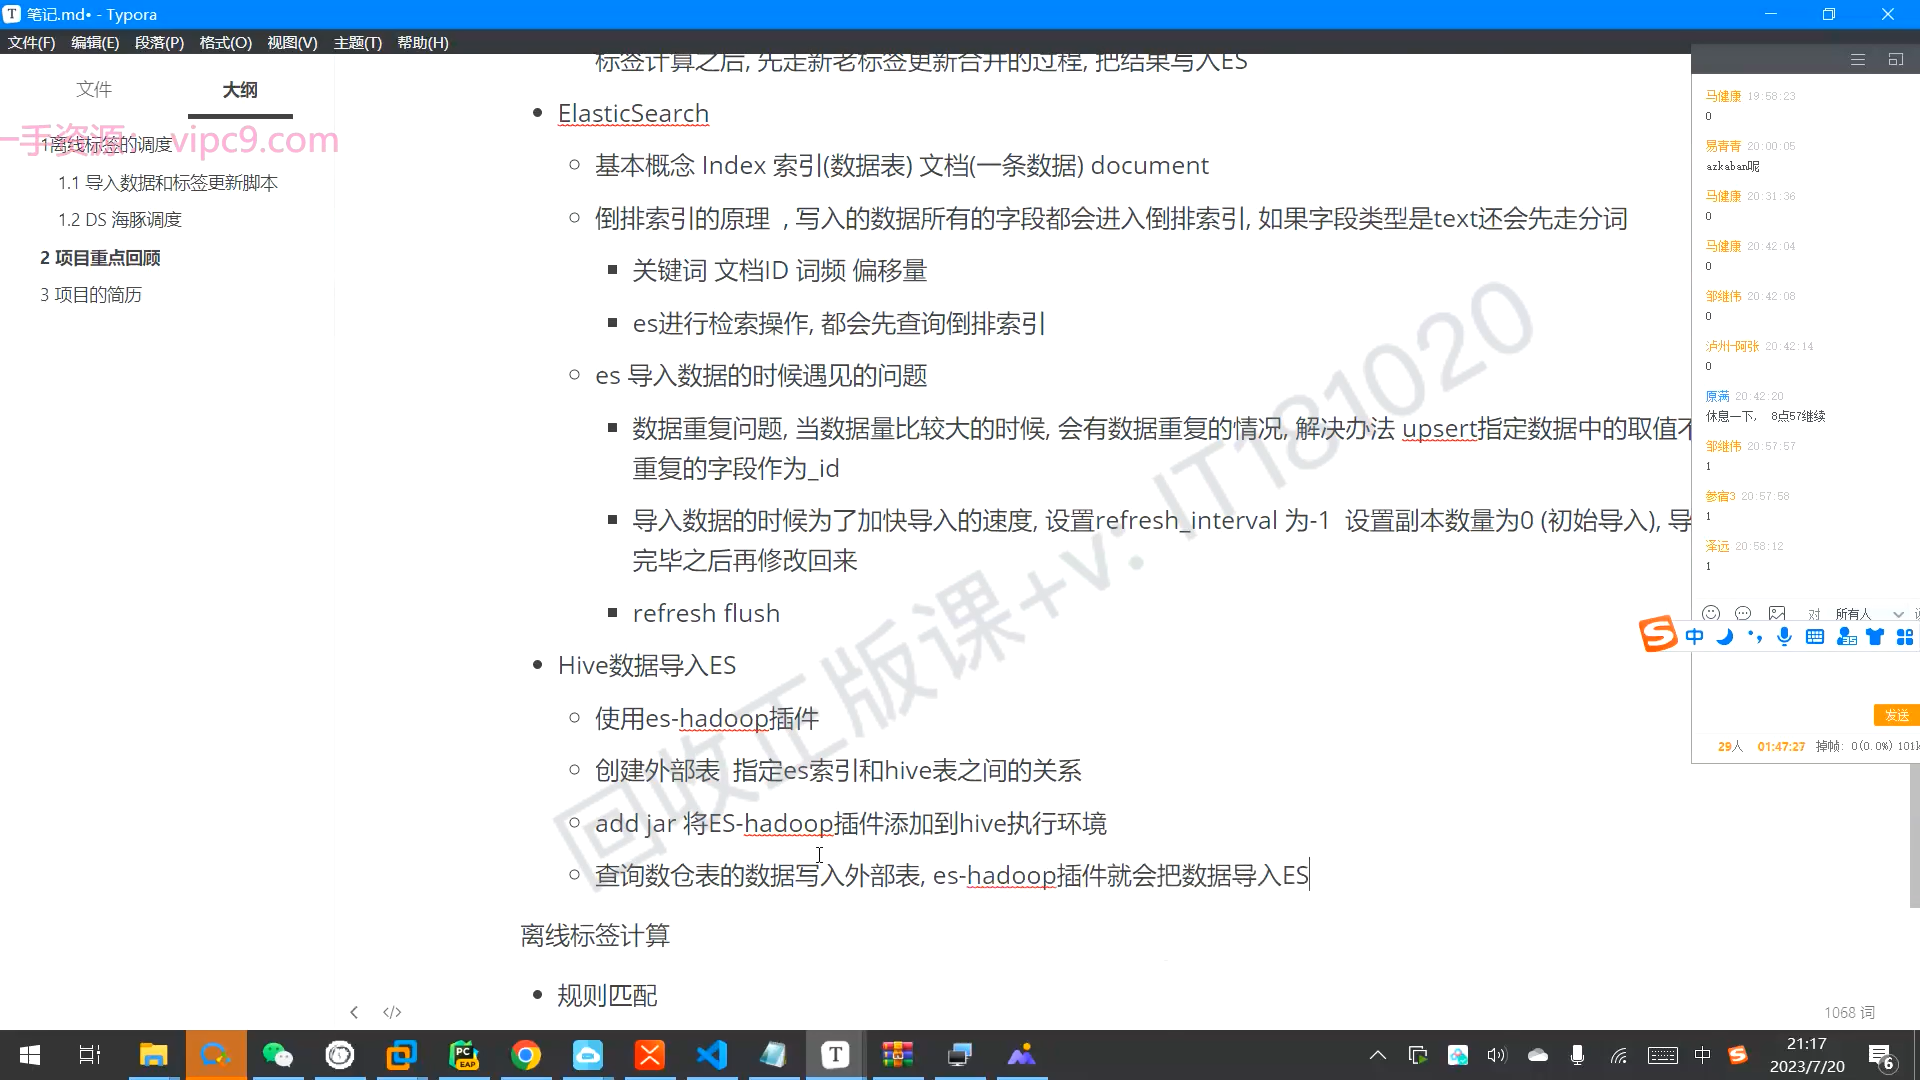Viewport: 1920px width, 1080px height.
Task: Open system volume speaker in tray
Action: 1496,1055
